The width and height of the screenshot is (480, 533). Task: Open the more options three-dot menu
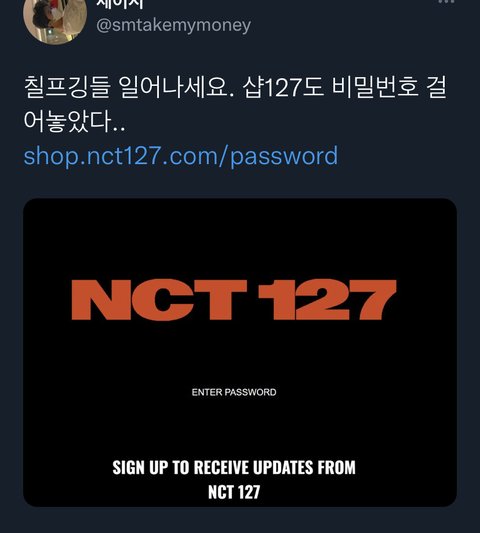pos(446,2)
